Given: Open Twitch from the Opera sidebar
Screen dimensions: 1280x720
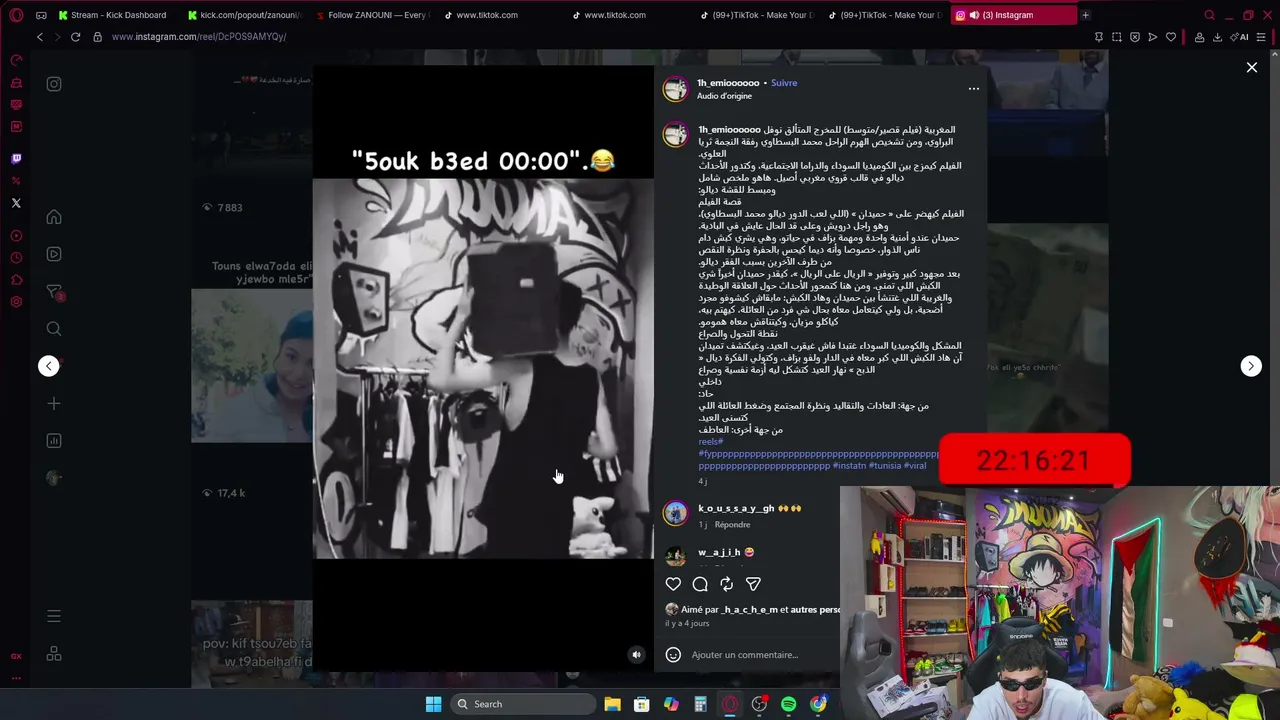Looking at the screenshot, I should 16,158.
